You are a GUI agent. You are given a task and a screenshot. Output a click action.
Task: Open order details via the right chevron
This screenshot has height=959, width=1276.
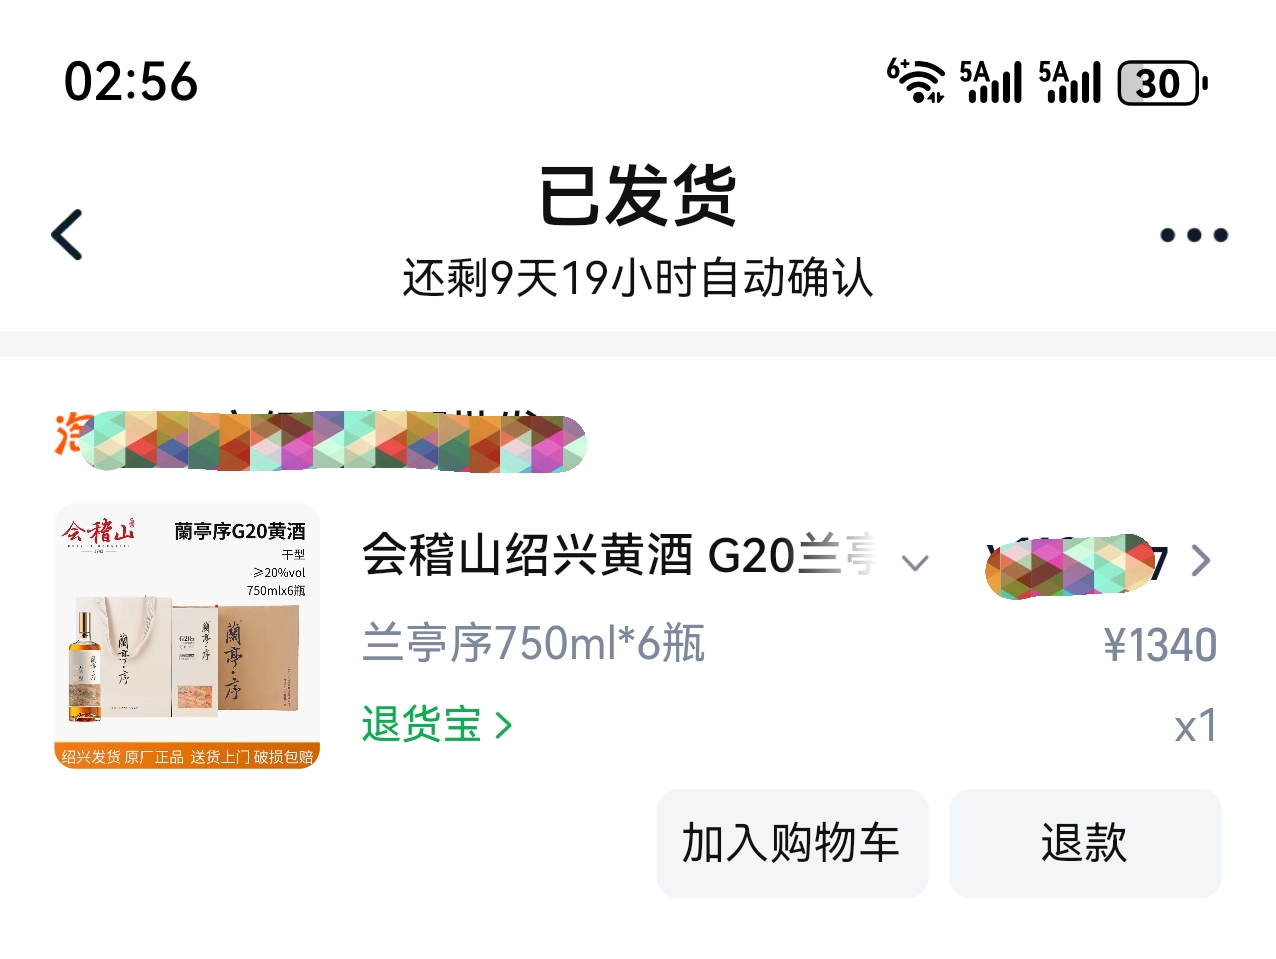click(1201, 561)
